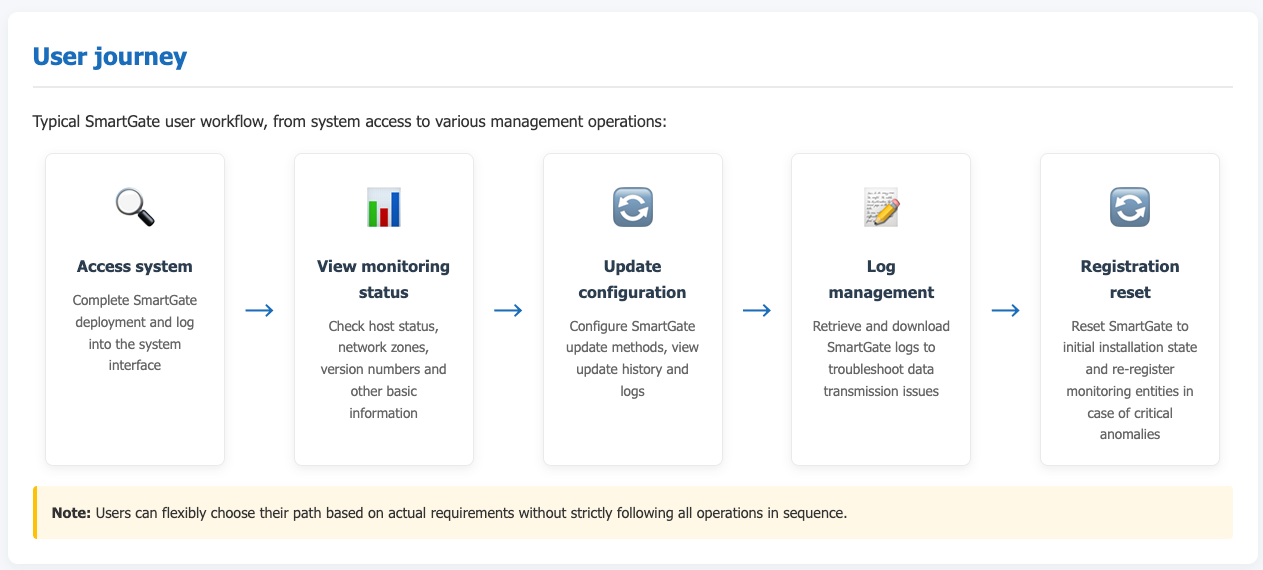The height and width of the screenshot is (570, 1263).
Task: Click the "Update configuration" step title
Action: (632, 279)
